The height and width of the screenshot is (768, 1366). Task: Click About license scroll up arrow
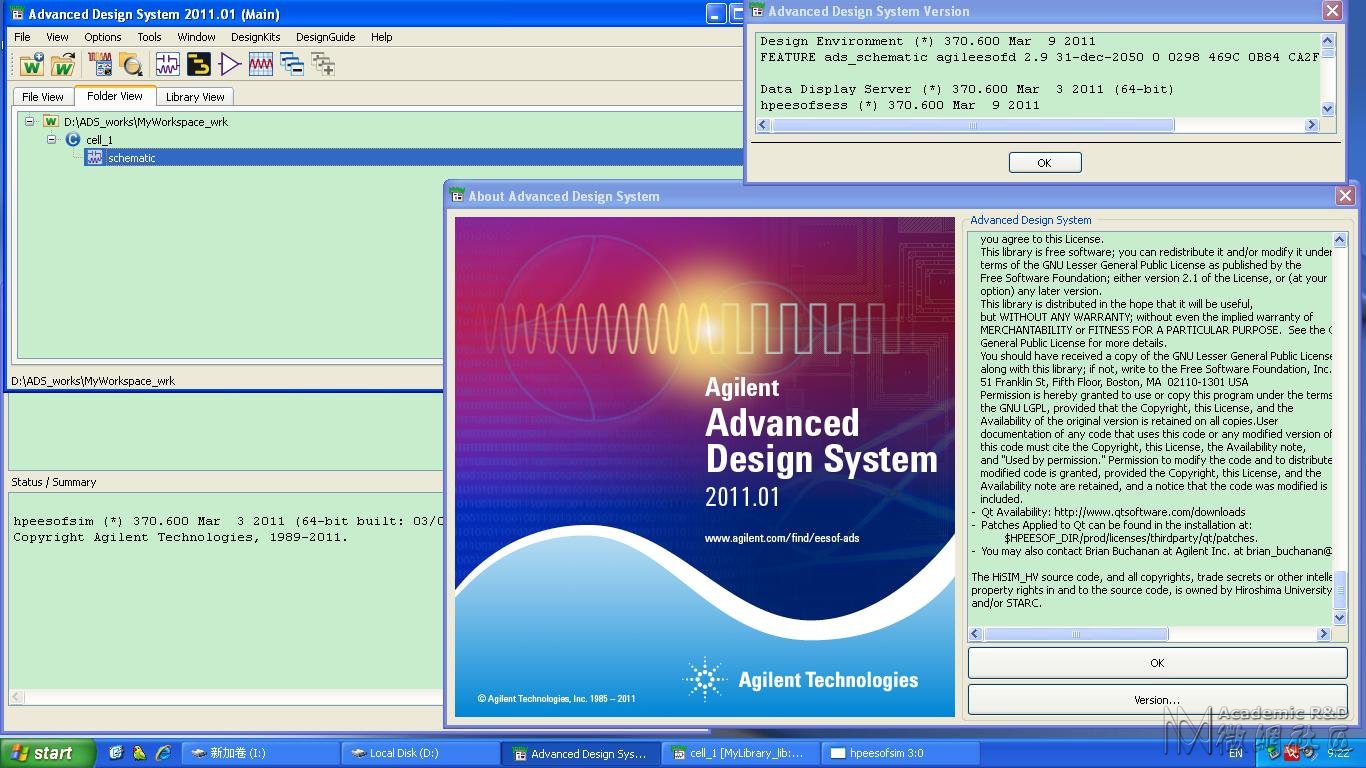coord(1340,240)
